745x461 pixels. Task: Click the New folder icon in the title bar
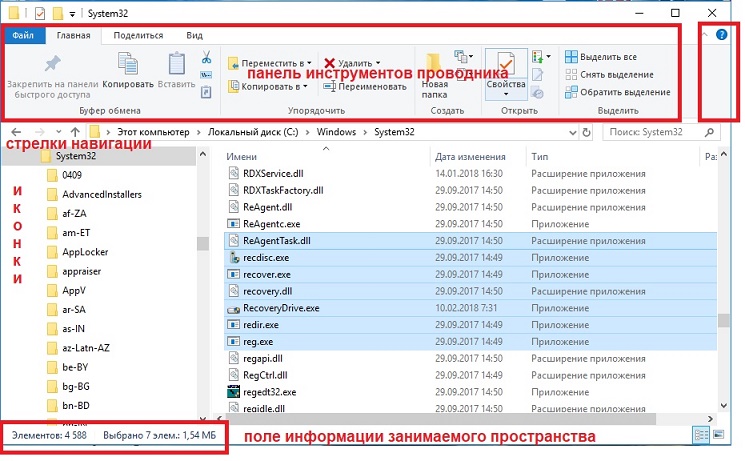click(x=57, y=13)
